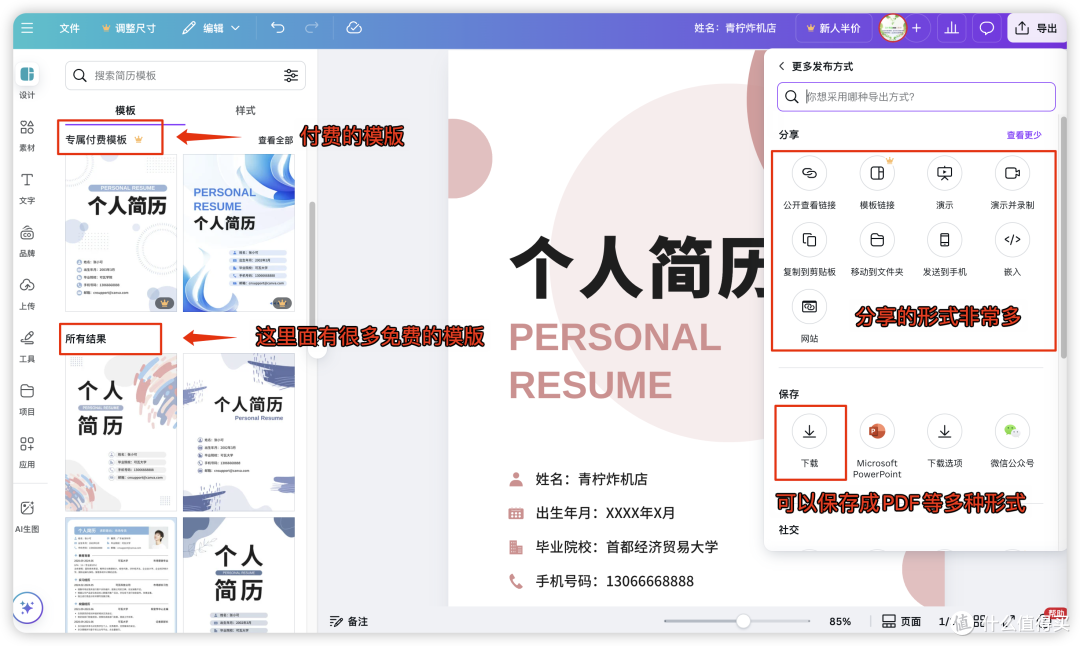Click 查看全部 for paid templates

276,140
